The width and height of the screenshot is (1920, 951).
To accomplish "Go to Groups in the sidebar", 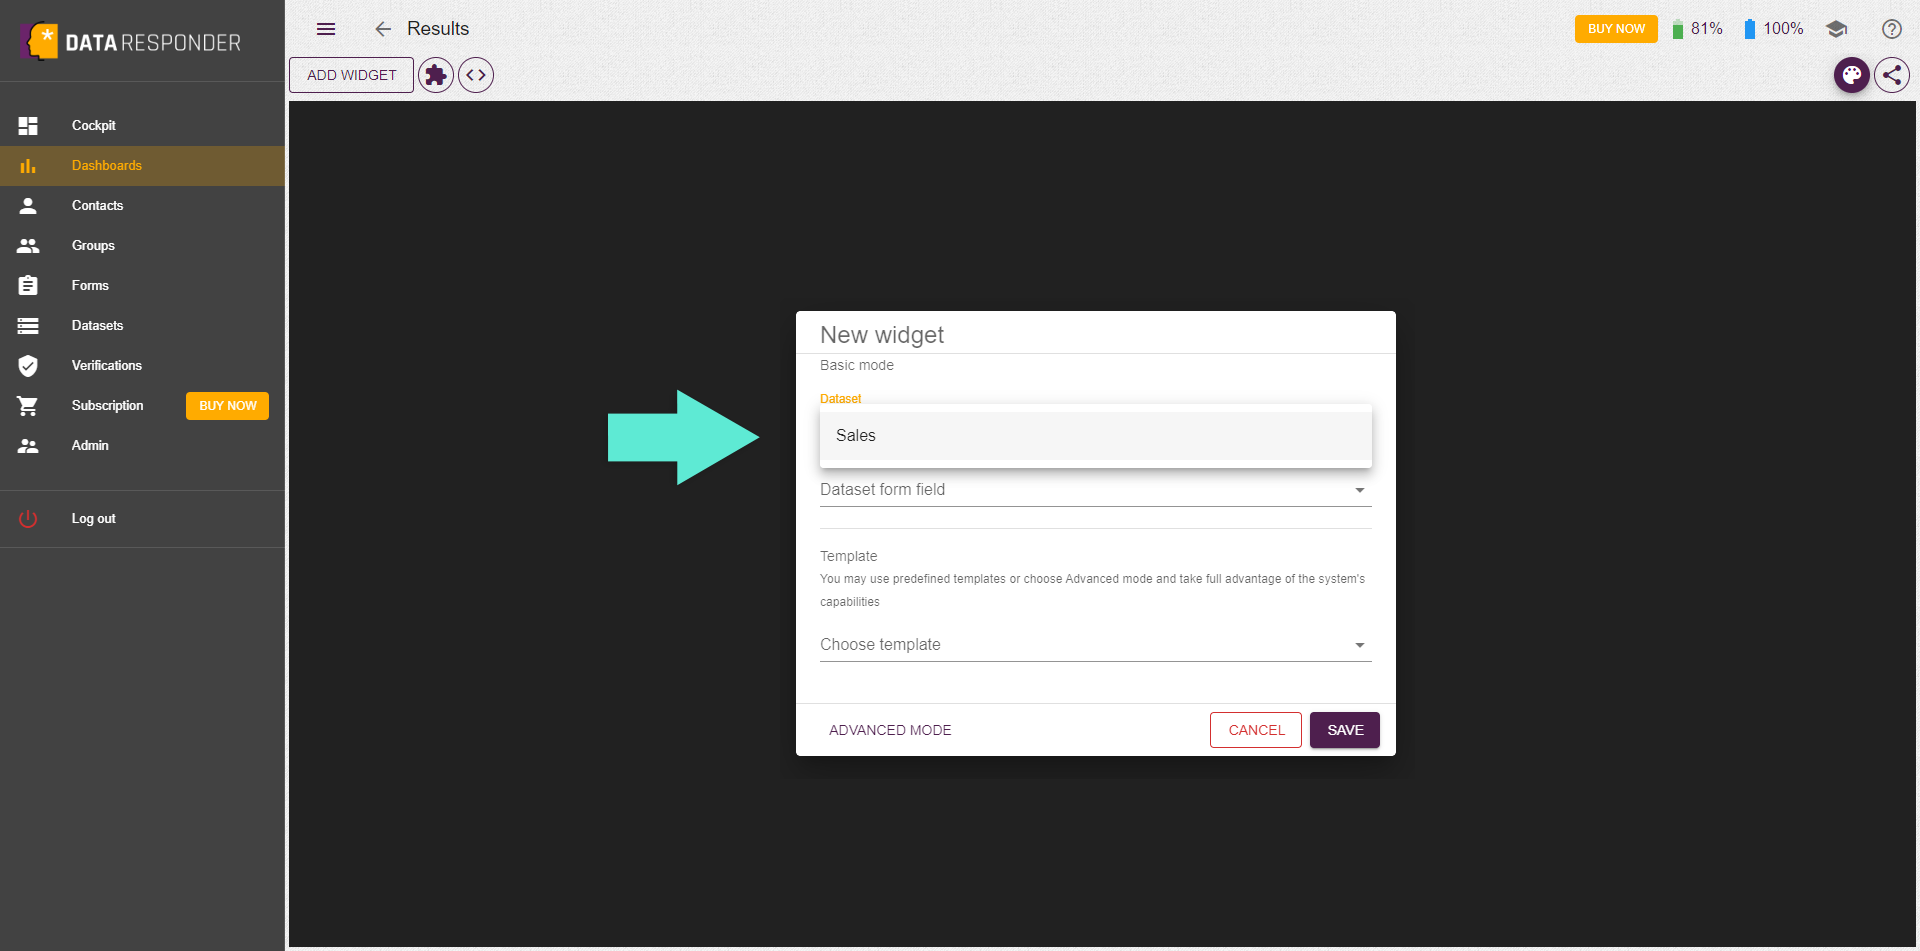I will click(x=142, y=246).
